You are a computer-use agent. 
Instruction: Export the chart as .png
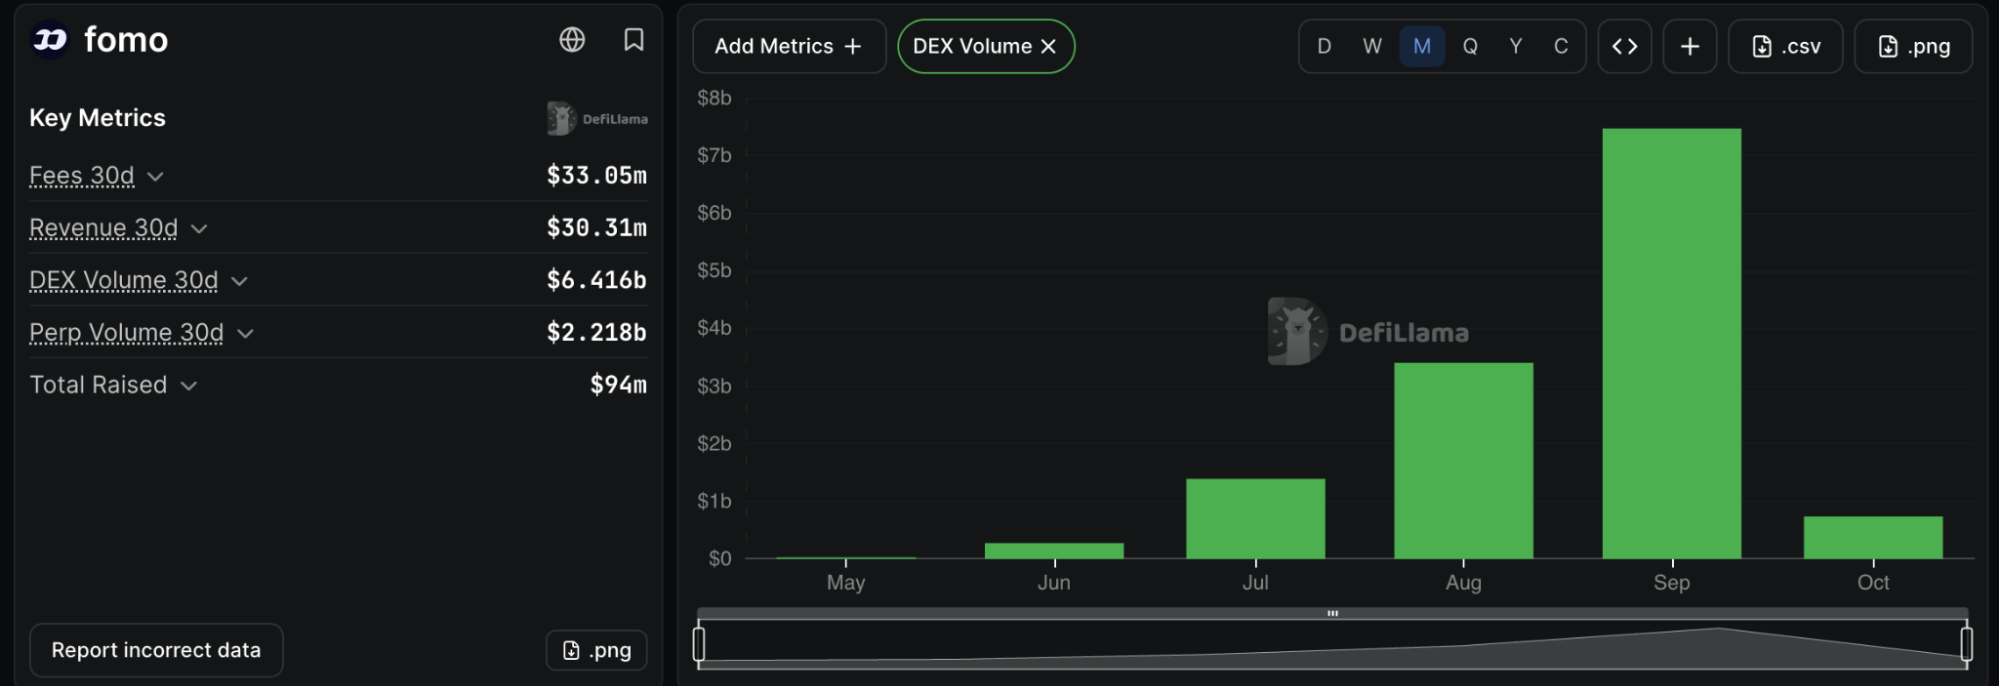coord(1914,46)
